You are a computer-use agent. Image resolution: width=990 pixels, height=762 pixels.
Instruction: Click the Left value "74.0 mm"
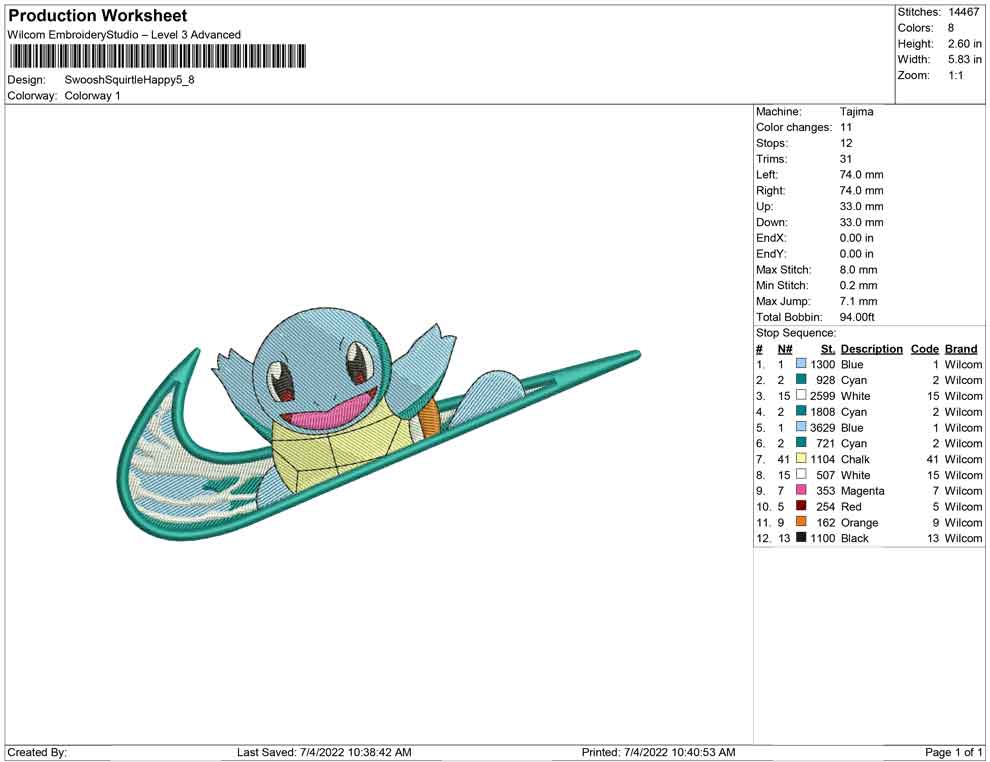(x=861, y=175)
